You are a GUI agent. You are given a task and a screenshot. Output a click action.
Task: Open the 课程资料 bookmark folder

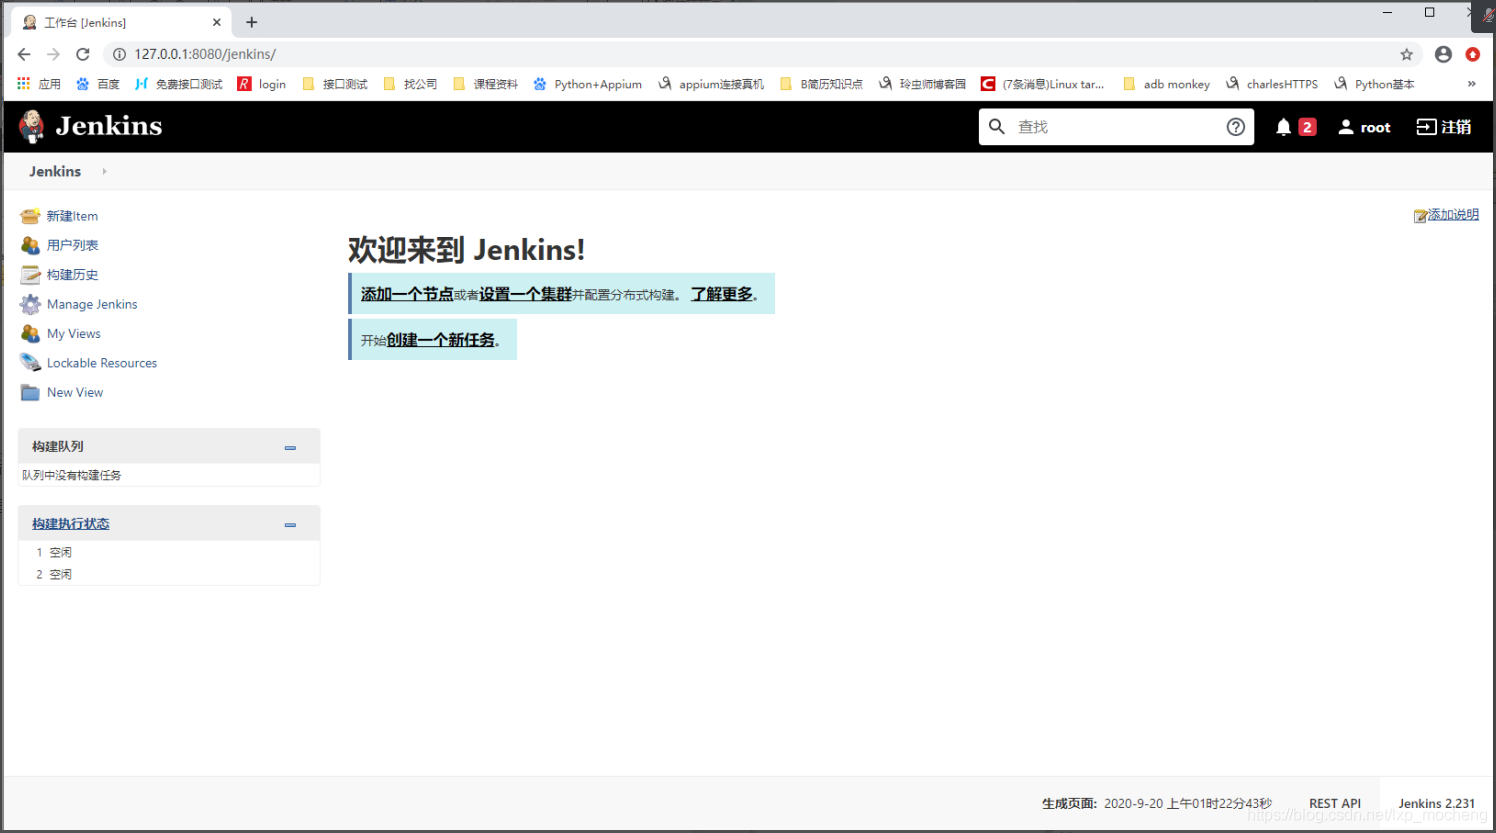click(x=486, y=84)
